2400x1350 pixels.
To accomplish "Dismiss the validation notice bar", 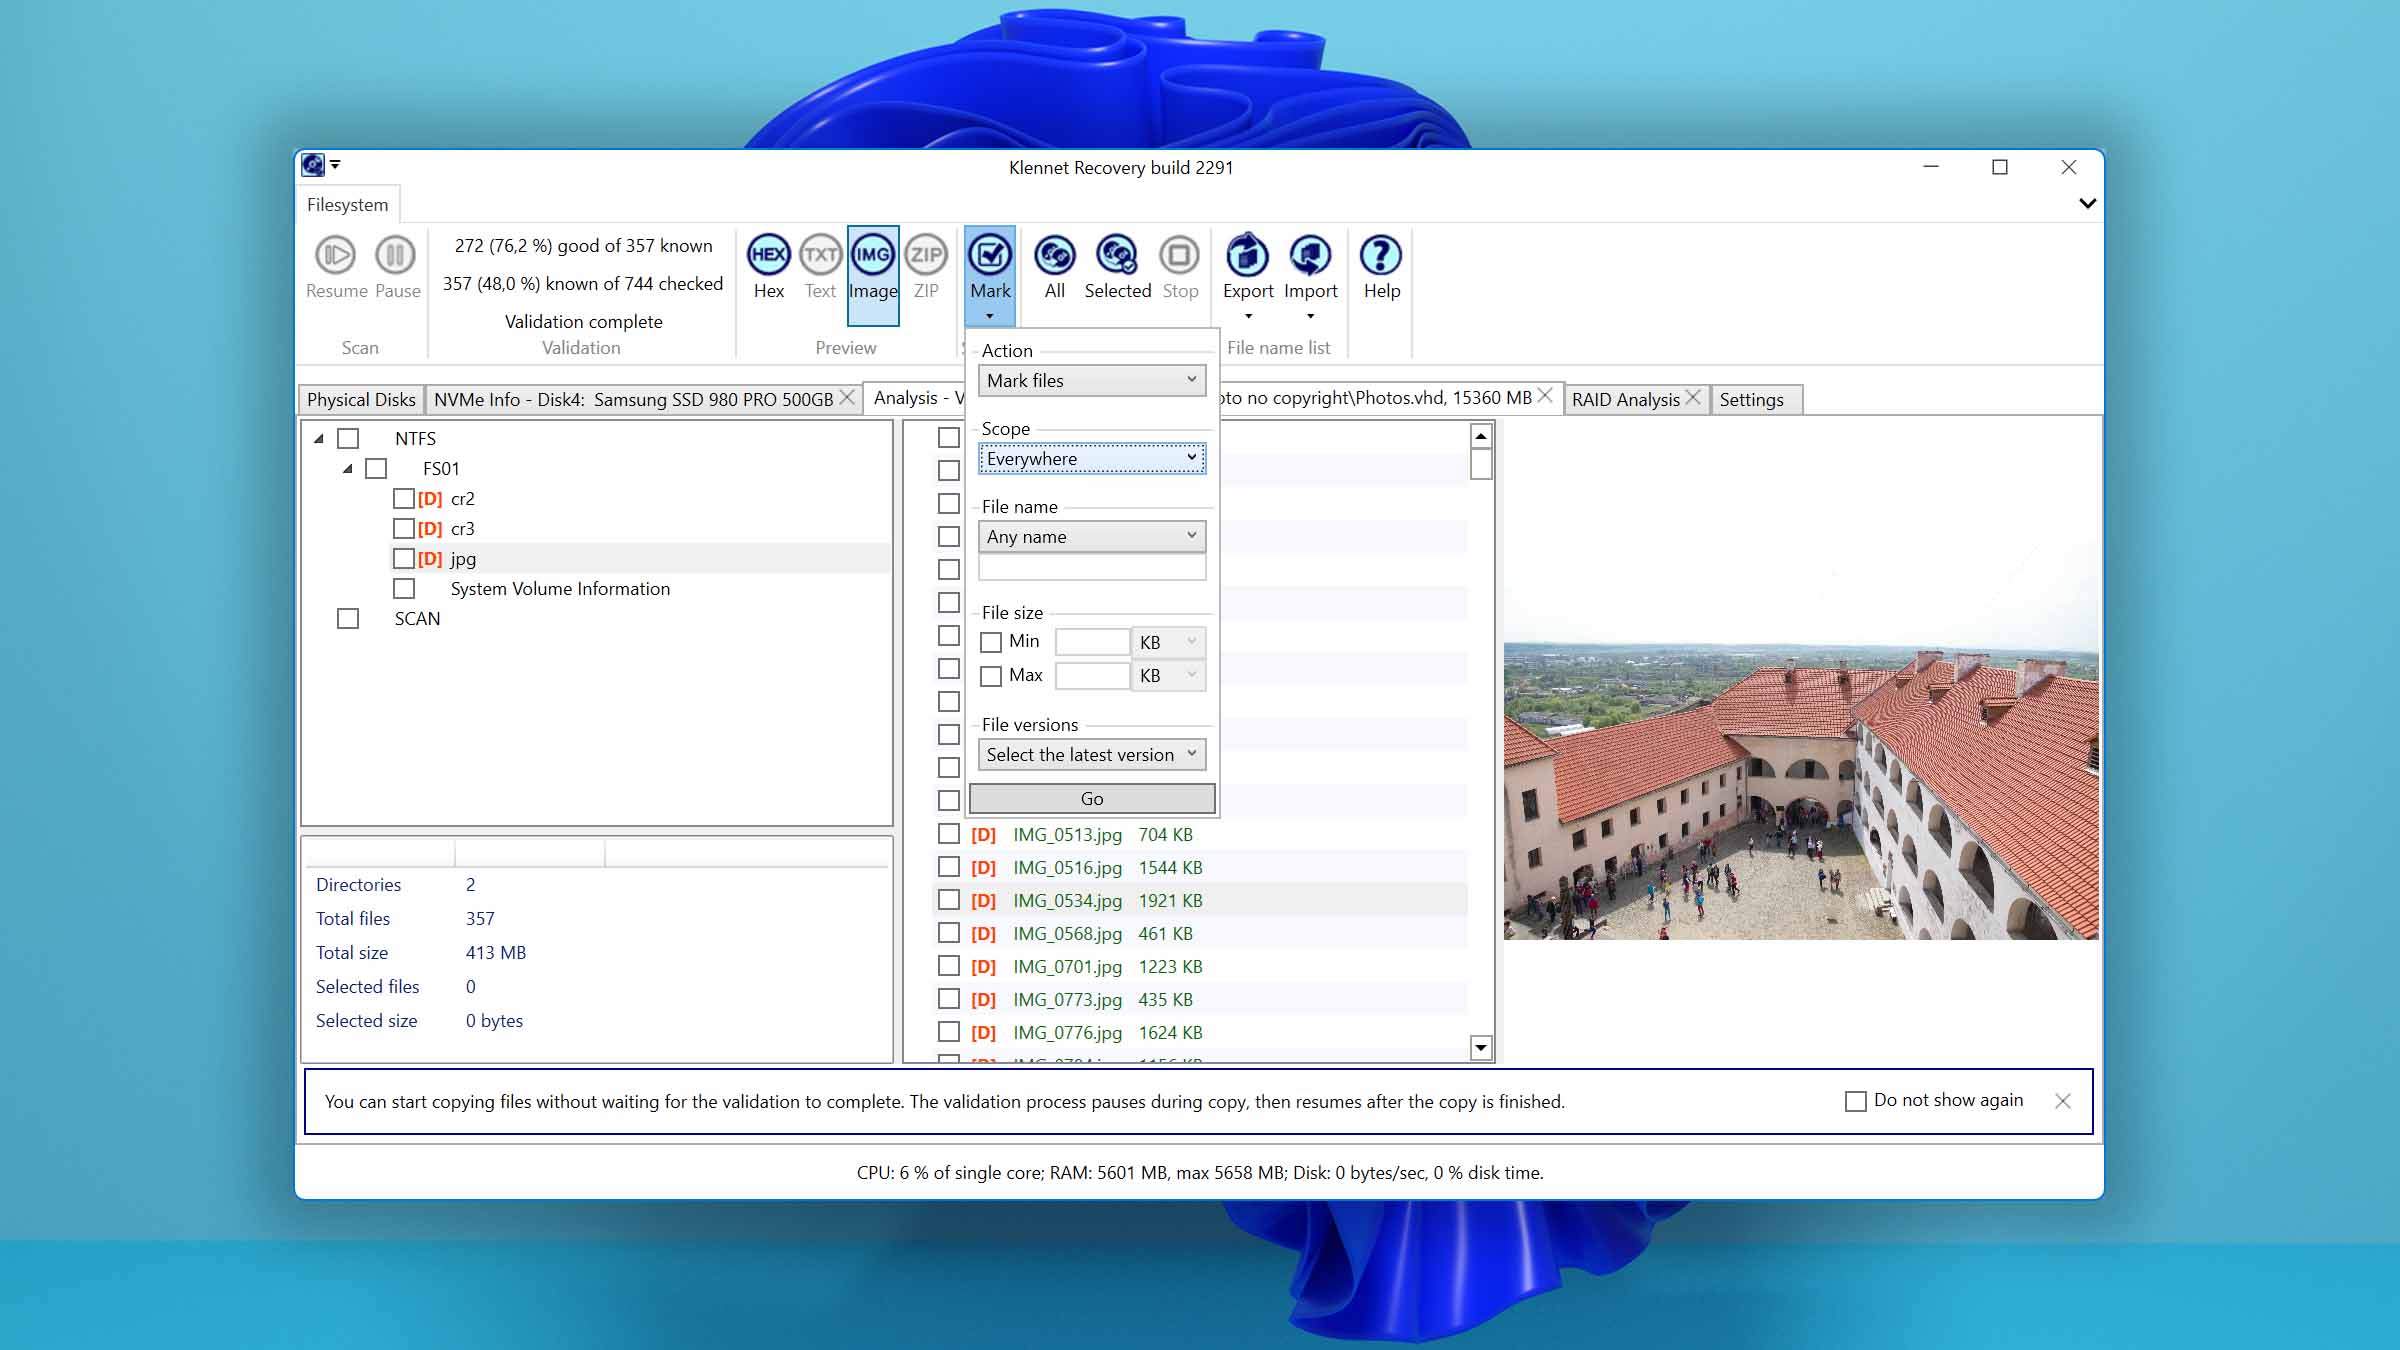I will pos(2063,1101).
